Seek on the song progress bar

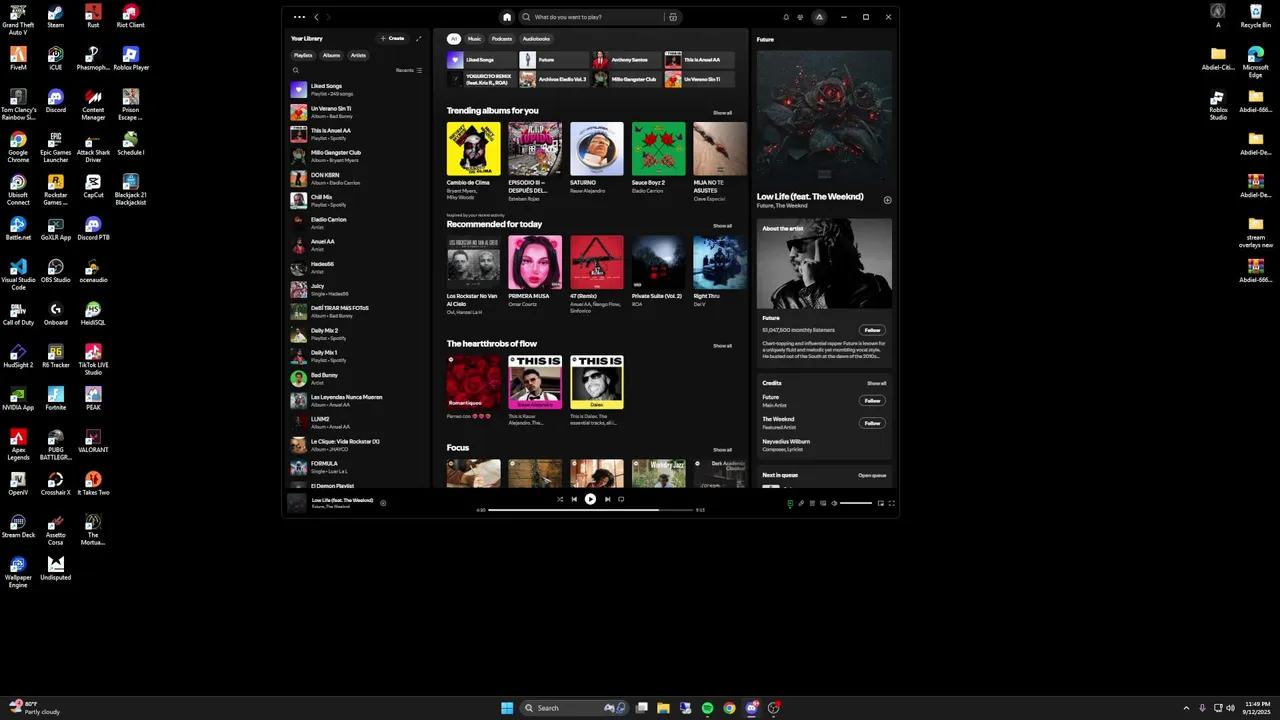click(590, 510)
